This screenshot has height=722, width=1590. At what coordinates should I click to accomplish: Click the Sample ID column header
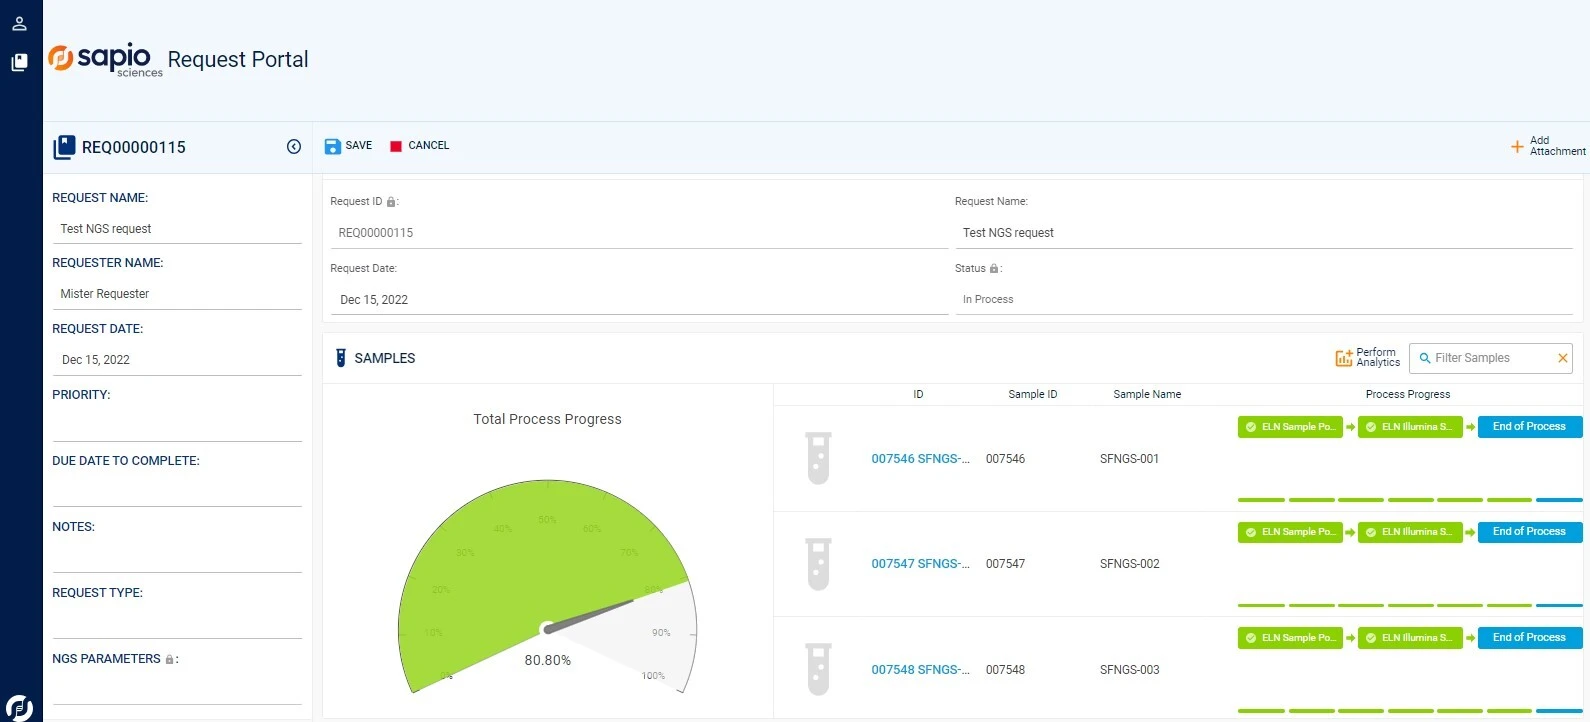click(1033, 395)
